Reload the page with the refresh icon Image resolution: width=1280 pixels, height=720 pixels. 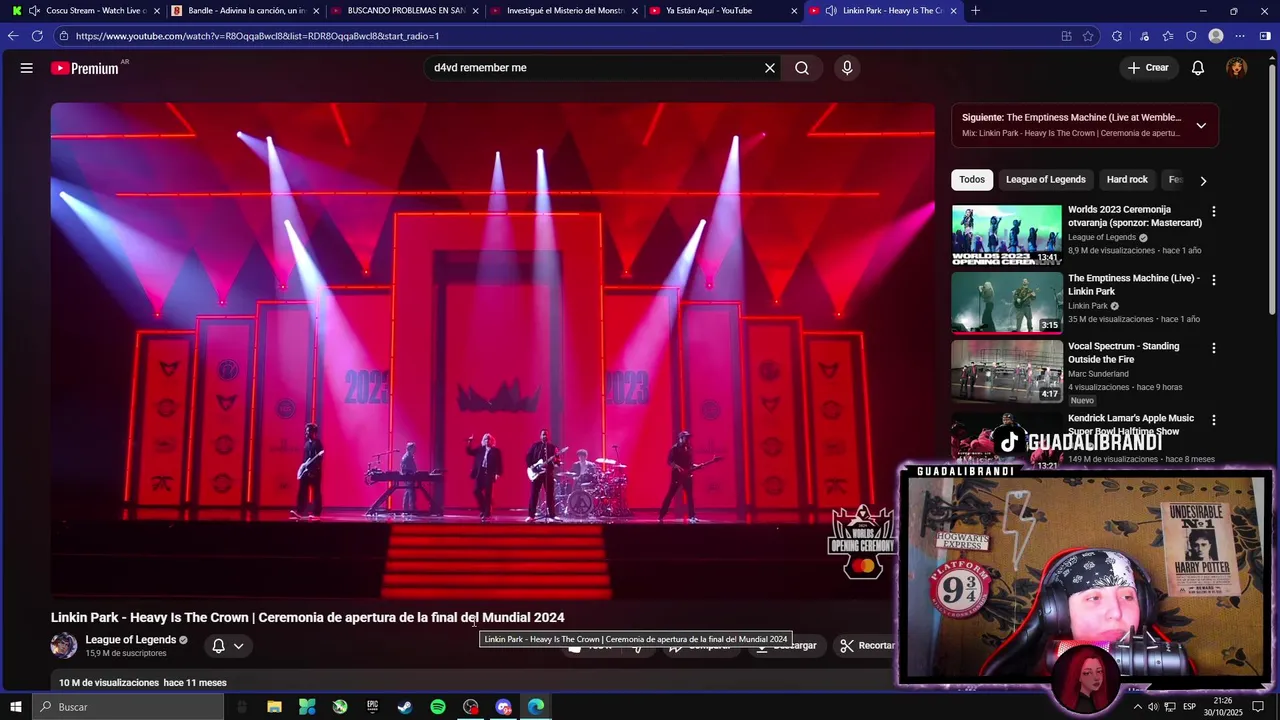click(37, 36)
